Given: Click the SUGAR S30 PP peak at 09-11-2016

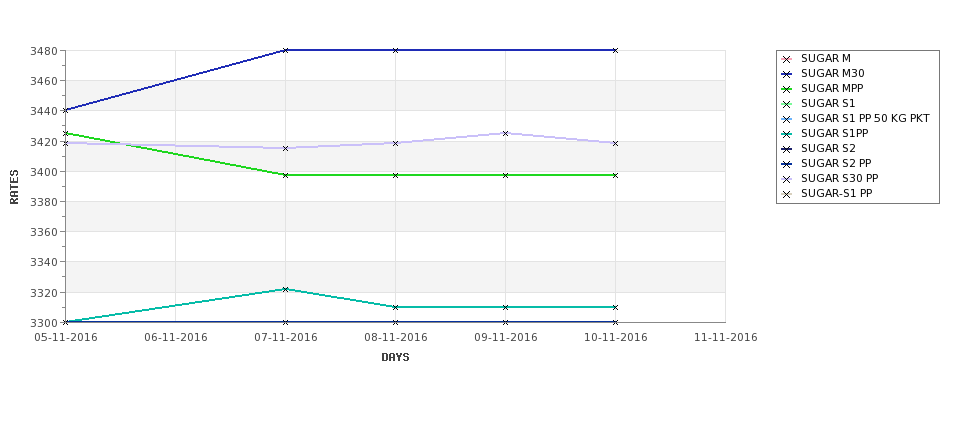Looking at the screenshot, I should [x=505, y=133].
